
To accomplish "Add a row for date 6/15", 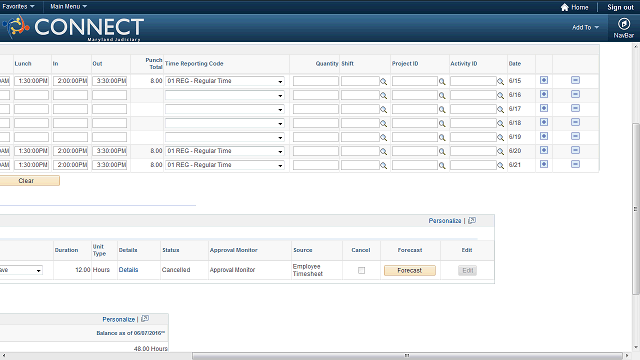I will (x=544, y=80).
